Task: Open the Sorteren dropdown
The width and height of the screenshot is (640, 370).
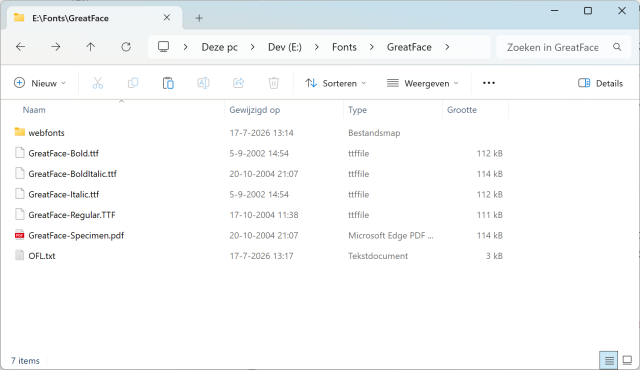Action: [x=336, y=83]
